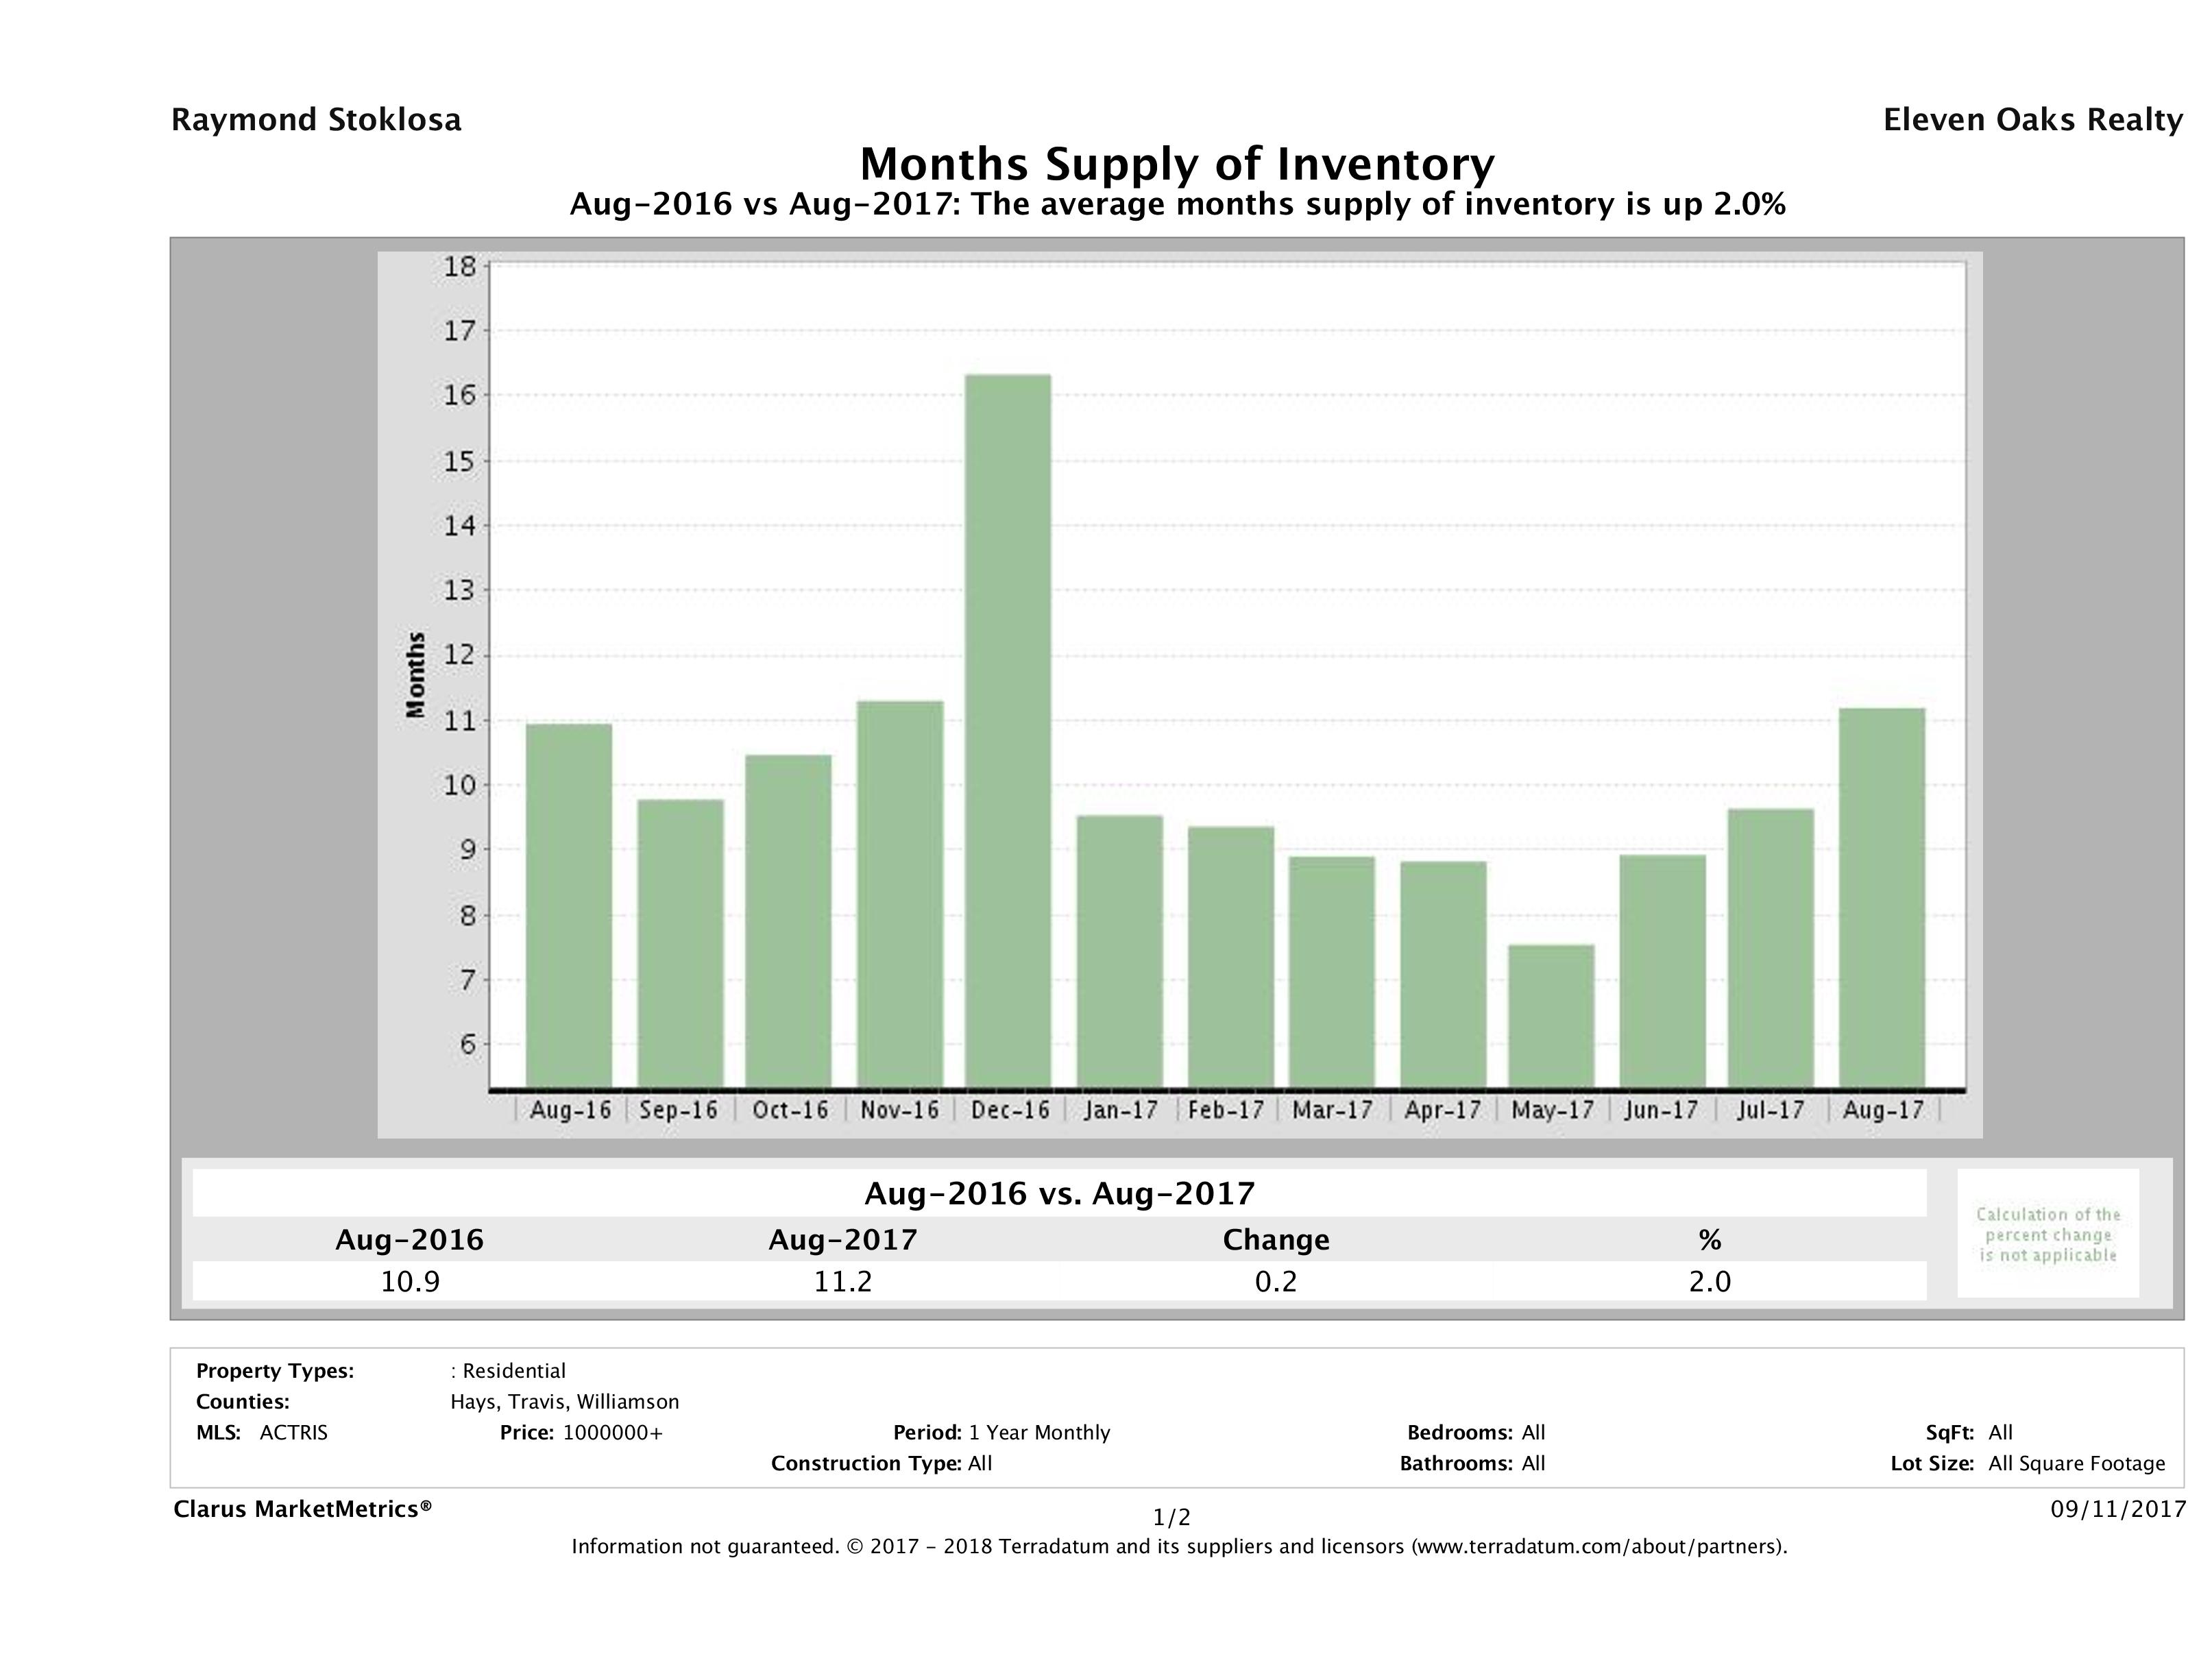This screenshot has width=2212, height=1678.
Task: Click the Mar-17 x-axis label
Action: point(1332,1110)
